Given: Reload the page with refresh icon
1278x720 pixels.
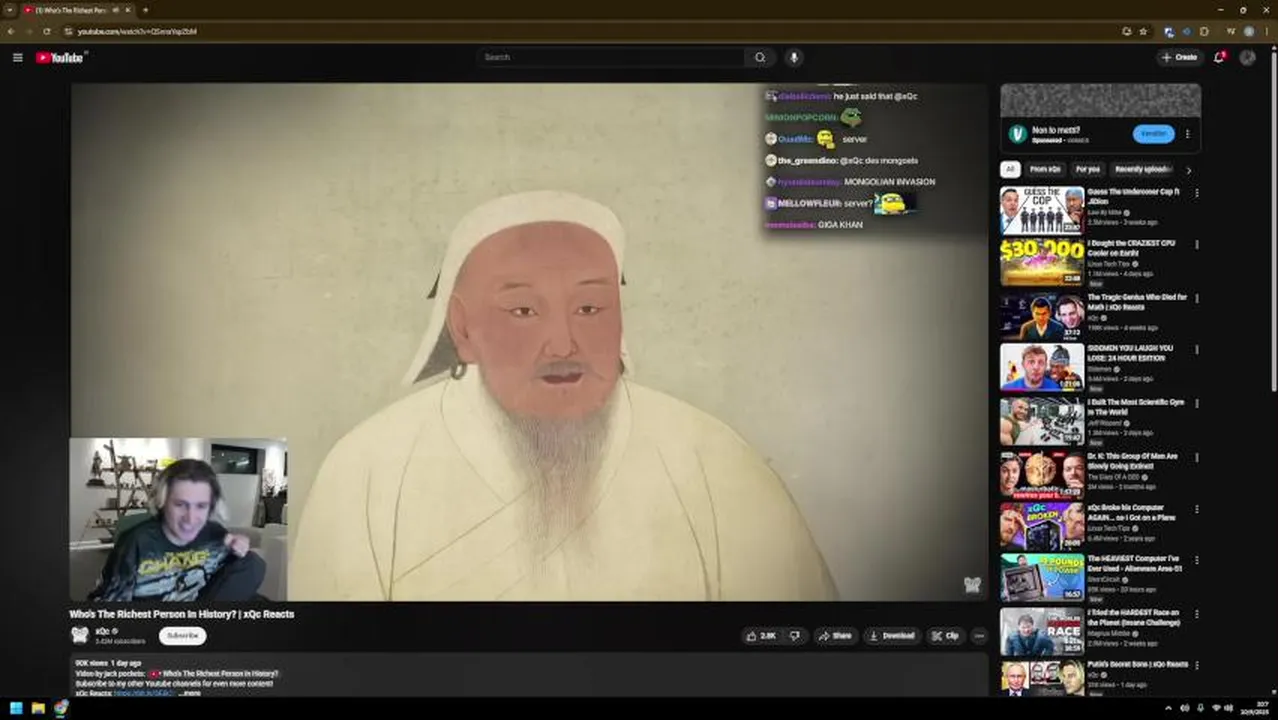Looking at the screenshot, I should [46, 31].
